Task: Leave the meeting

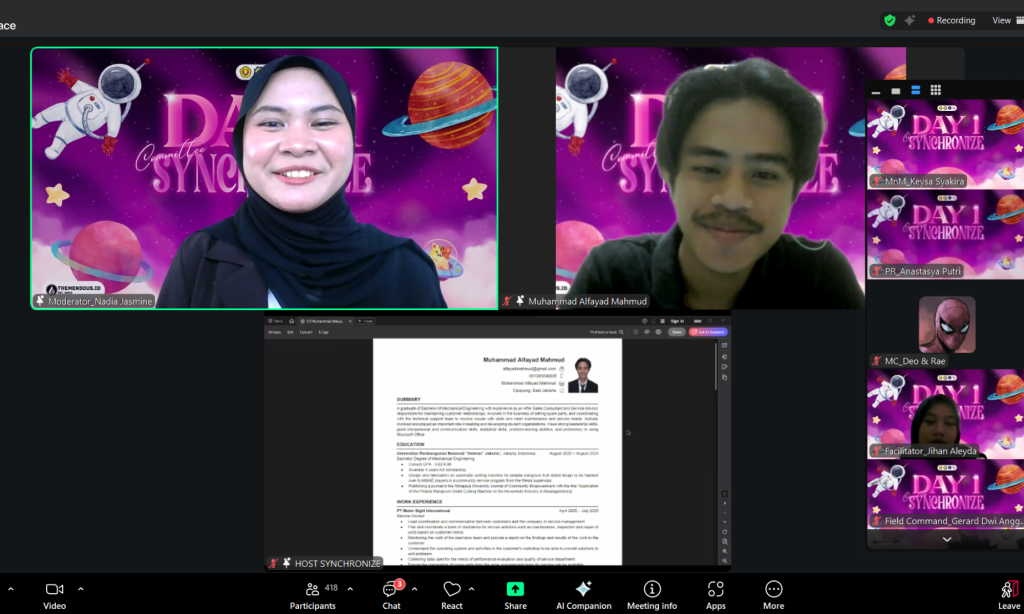Action: [x=1010, y=595]
